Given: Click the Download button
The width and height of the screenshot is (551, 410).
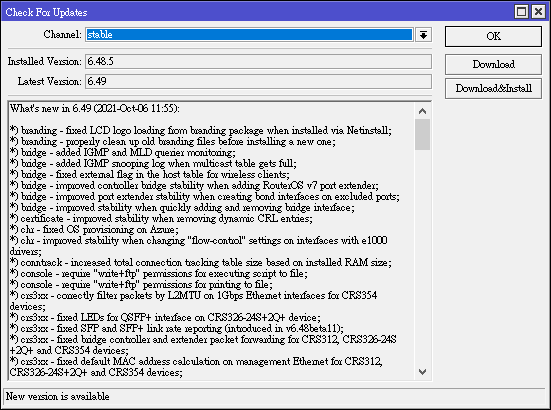Looking at the screenshot, I should (x=493, y=64).
